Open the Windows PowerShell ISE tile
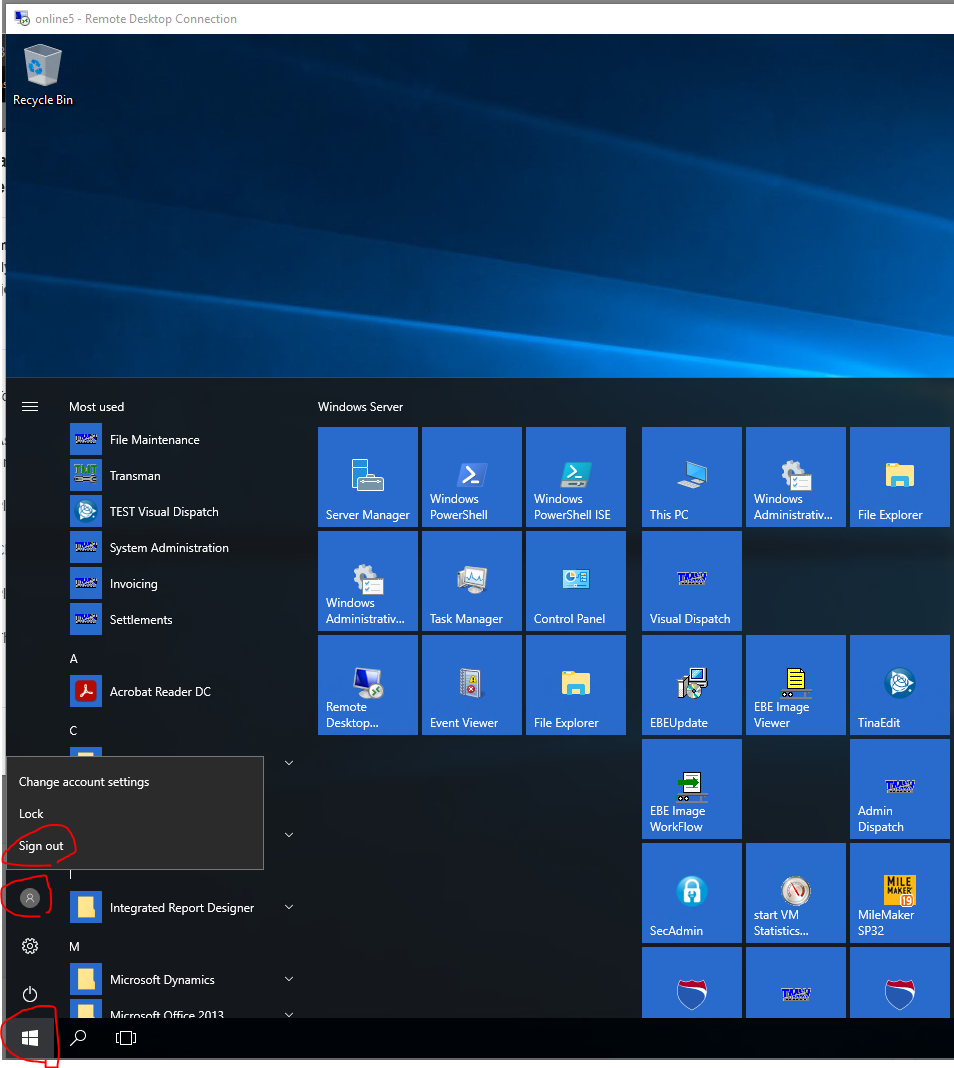Viewport: 954px width, 1068px height. tap(576, 477)
